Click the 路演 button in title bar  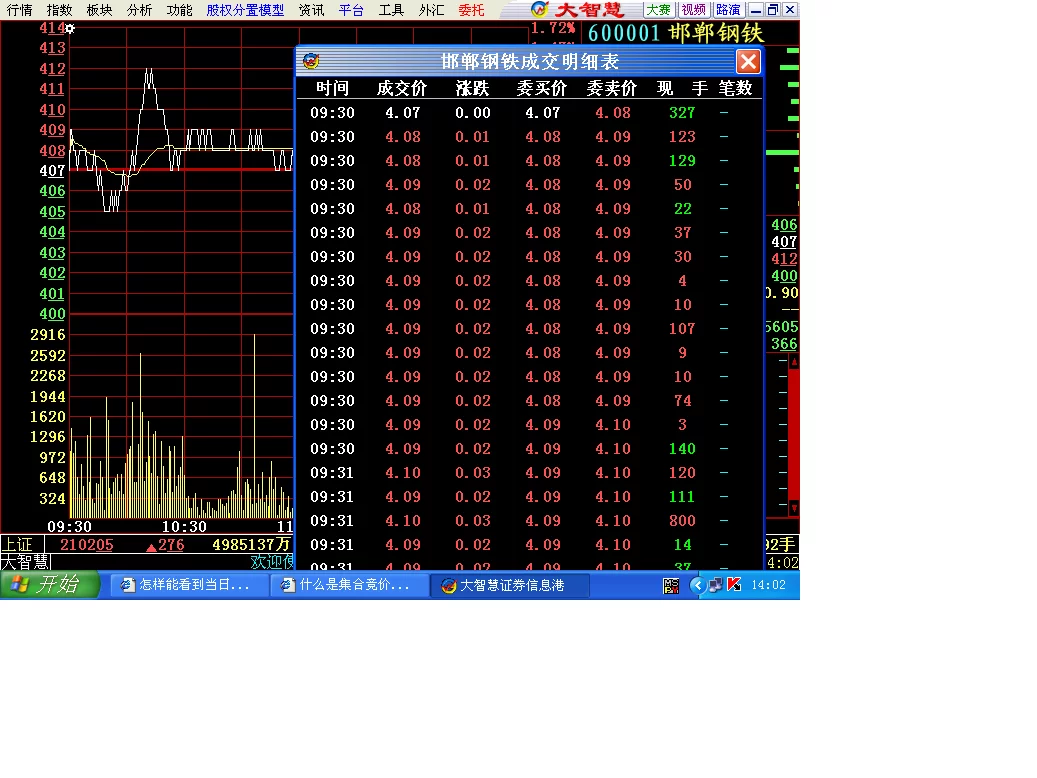click(x=729, y=9)
